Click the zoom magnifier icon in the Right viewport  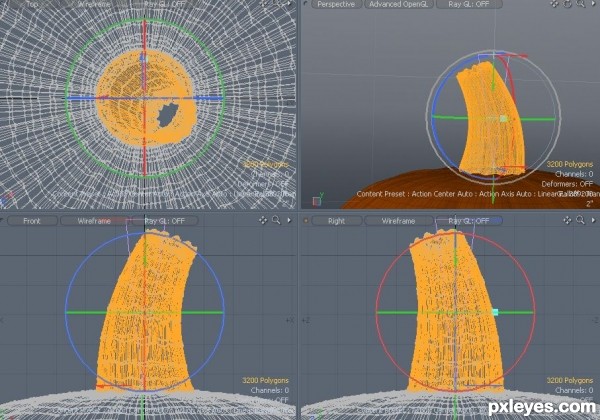click(580, 220)
